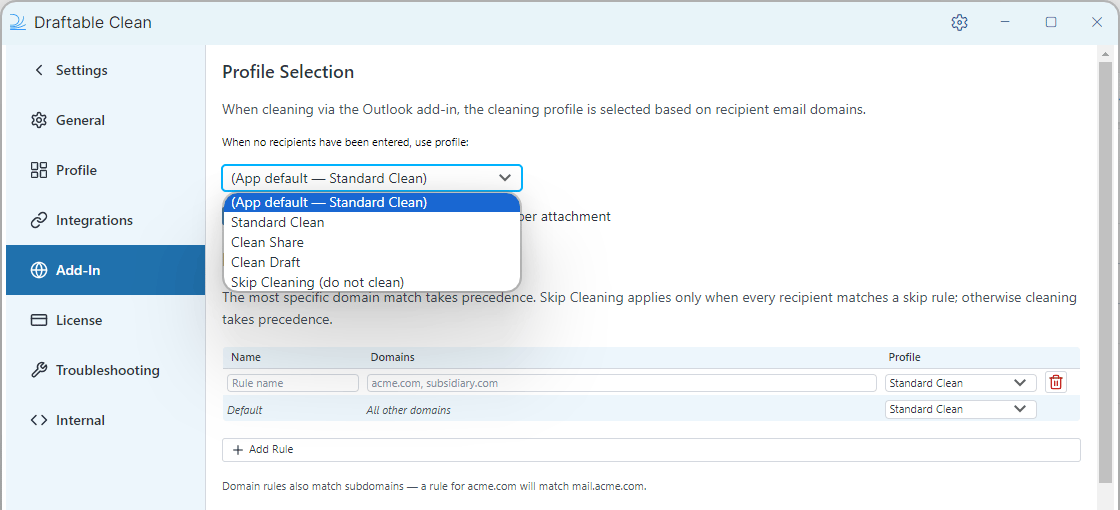Maximize the Draftable Clean window
The width and height of the screenshot is (1120, 510).
[x=1051, y=23]
